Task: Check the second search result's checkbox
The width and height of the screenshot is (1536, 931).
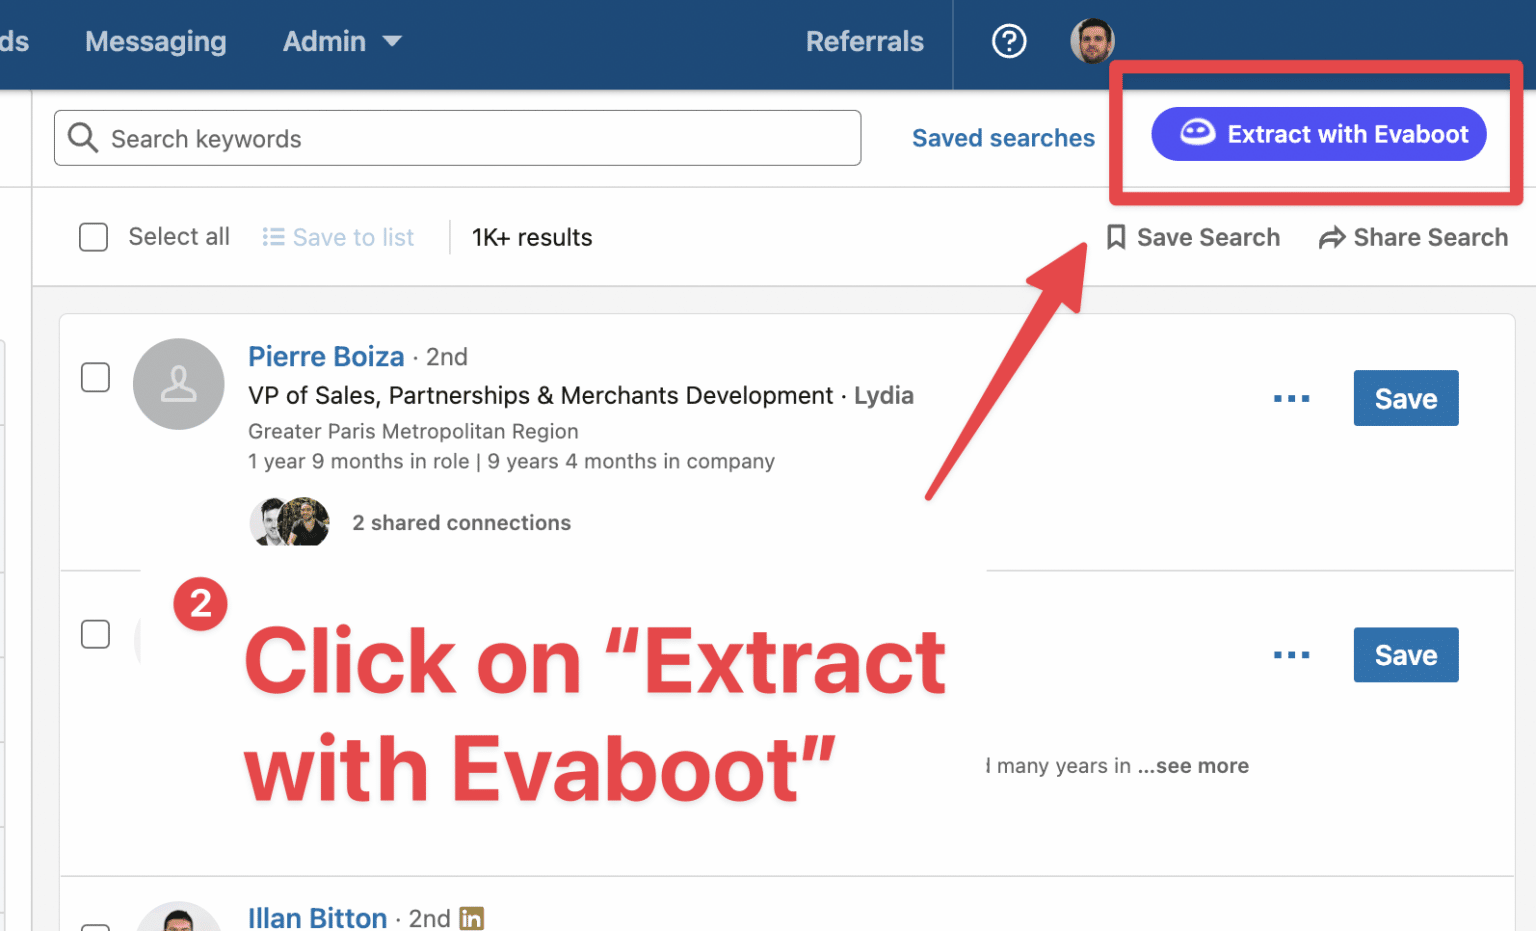Action: click(x=95, y=634)
